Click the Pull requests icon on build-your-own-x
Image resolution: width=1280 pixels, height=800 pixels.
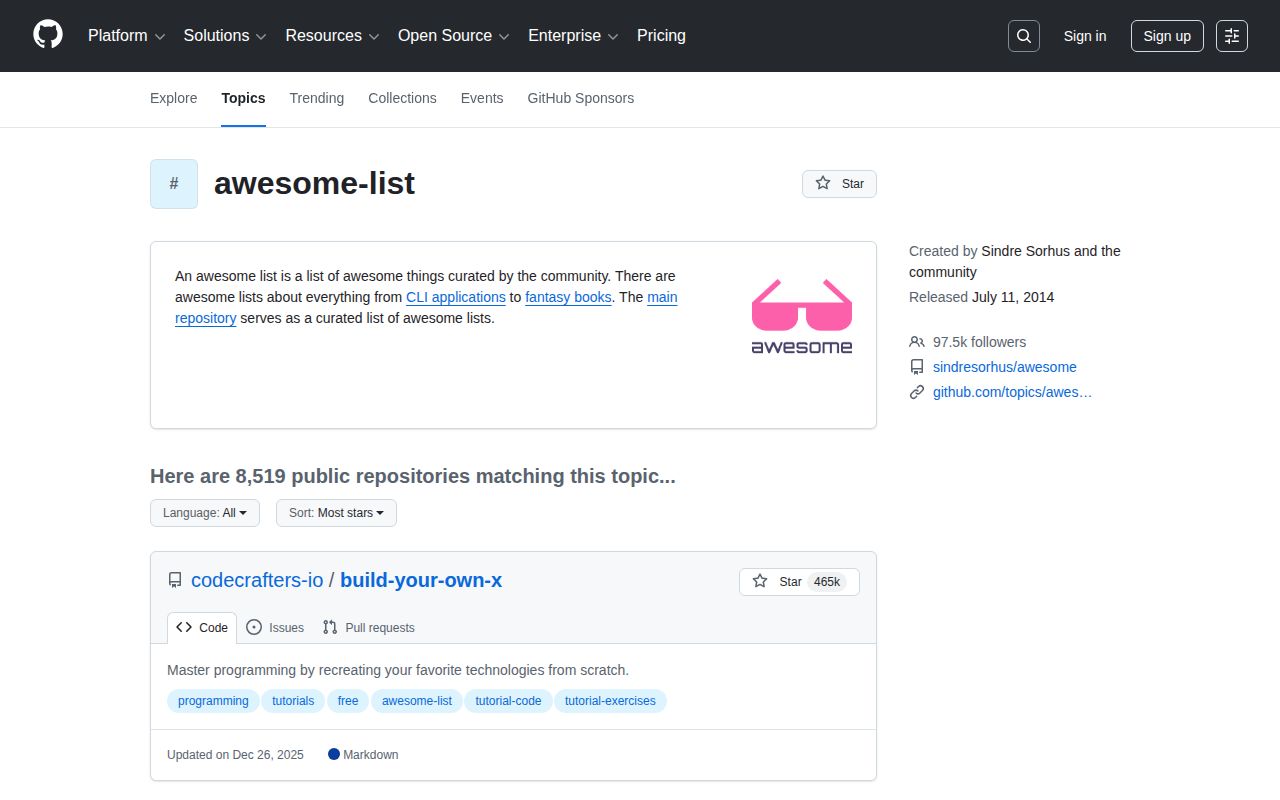coord(329,627)
